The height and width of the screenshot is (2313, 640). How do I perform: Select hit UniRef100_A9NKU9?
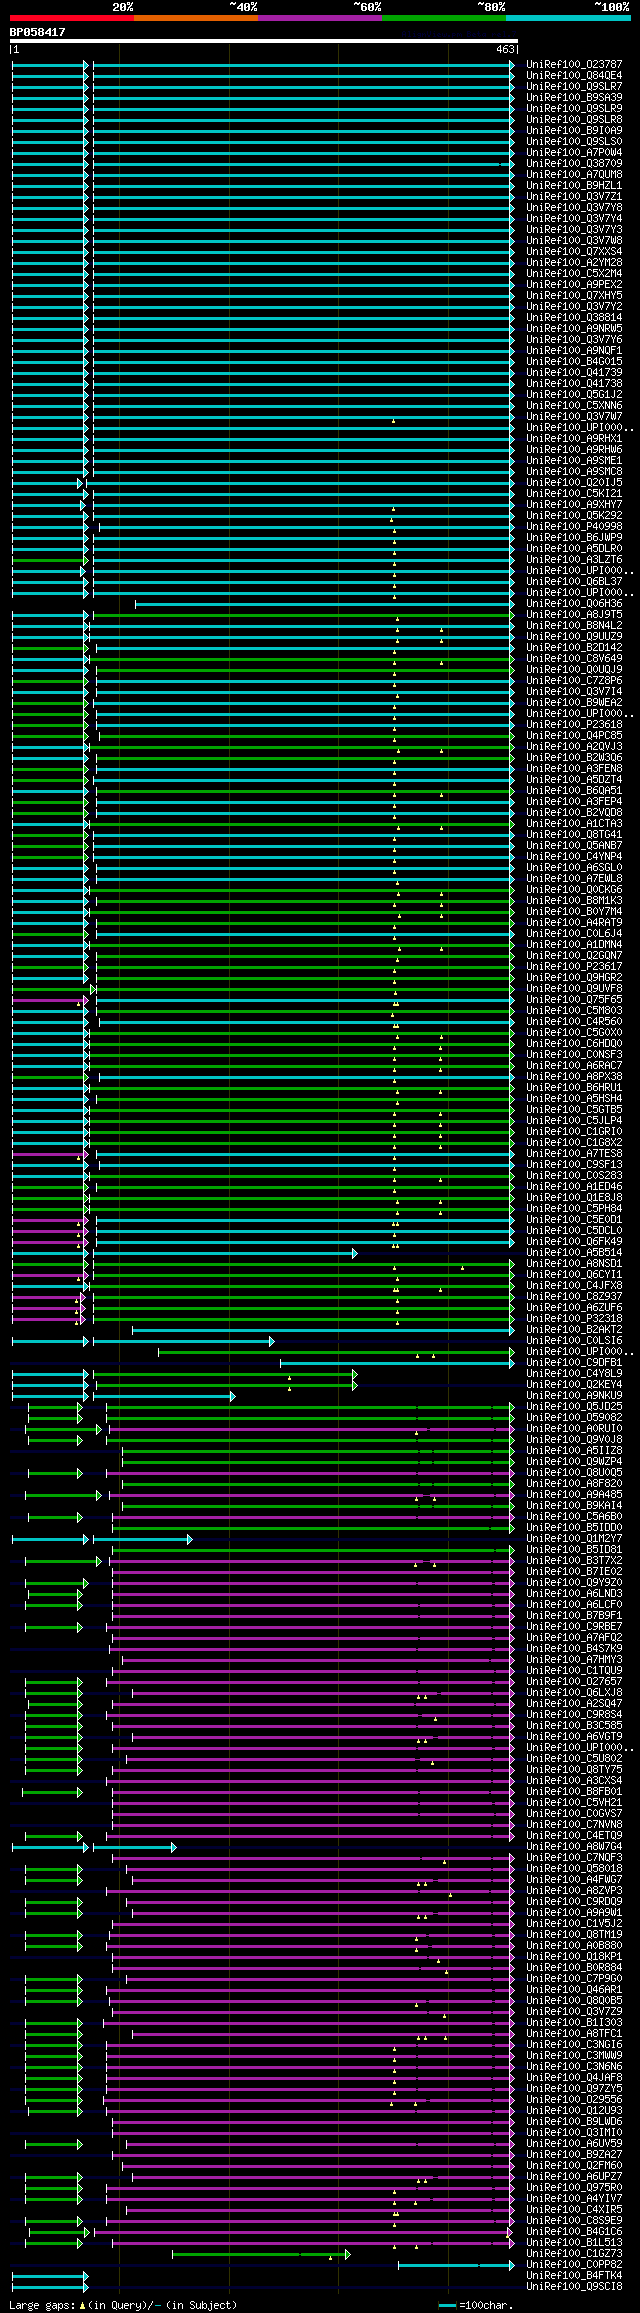(574, 1395)
